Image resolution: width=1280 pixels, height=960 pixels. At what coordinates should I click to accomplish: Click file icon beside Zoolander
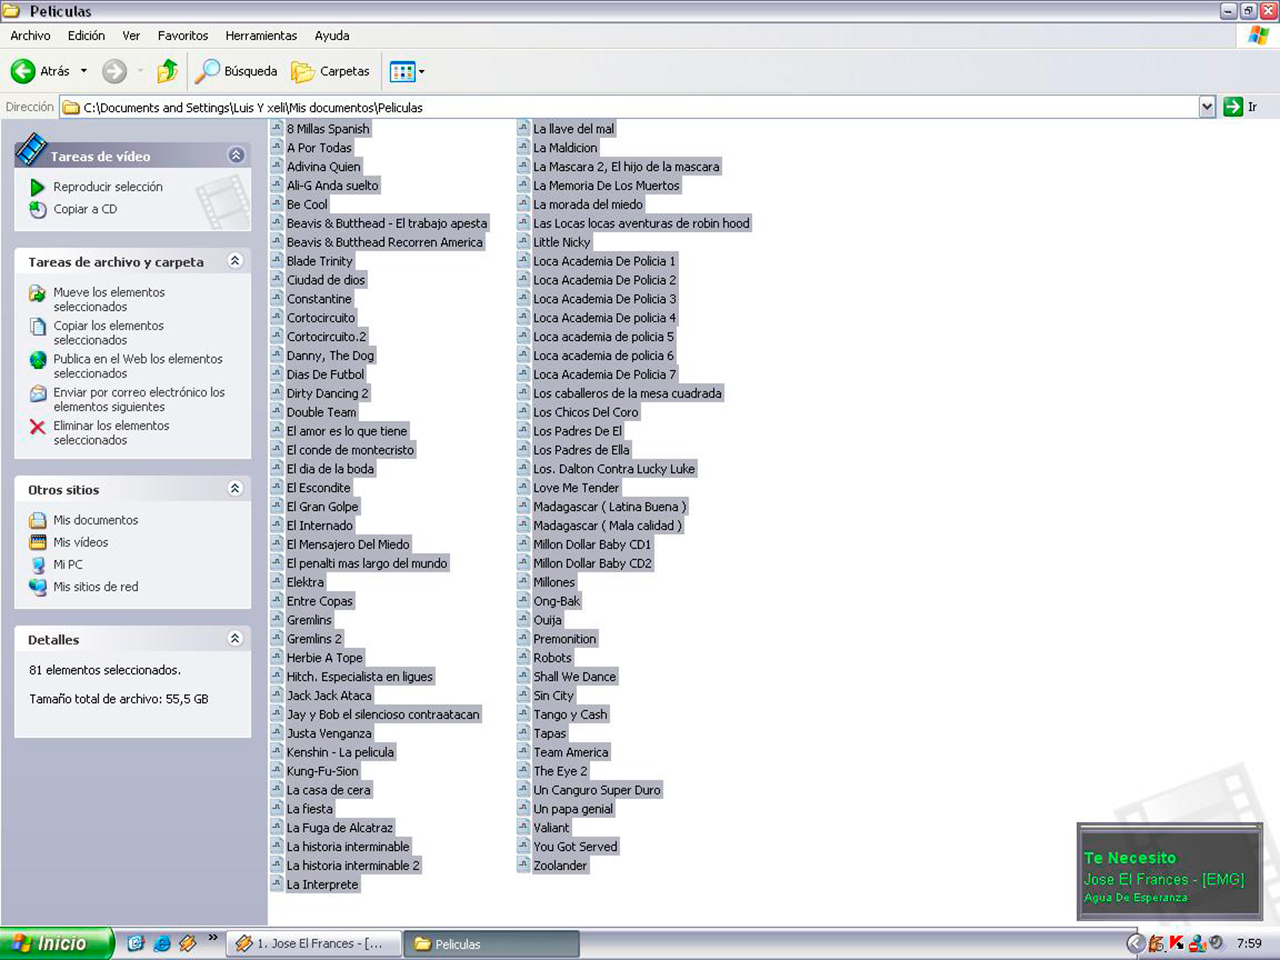(523, 865)
